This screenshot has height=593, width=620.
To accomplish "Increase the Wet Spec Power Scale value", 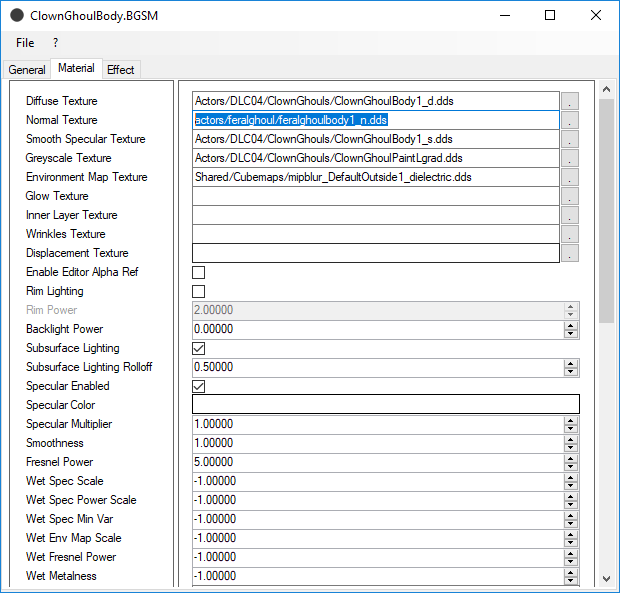I will (x=571, y=496).
